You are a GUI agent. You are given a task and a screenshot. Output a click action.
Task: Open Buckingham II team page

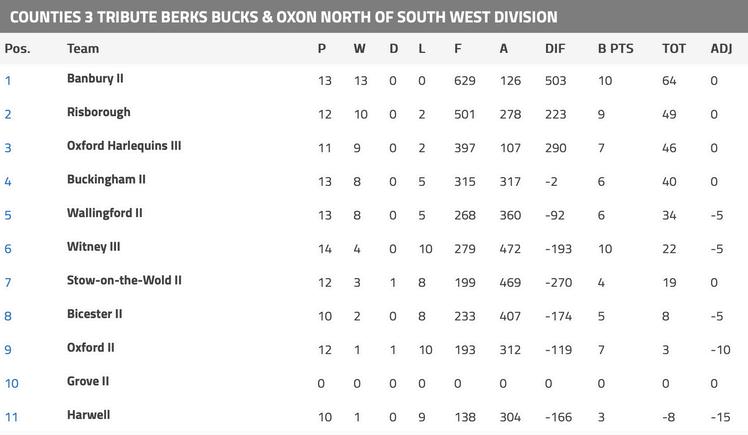[x=106, y=179]
